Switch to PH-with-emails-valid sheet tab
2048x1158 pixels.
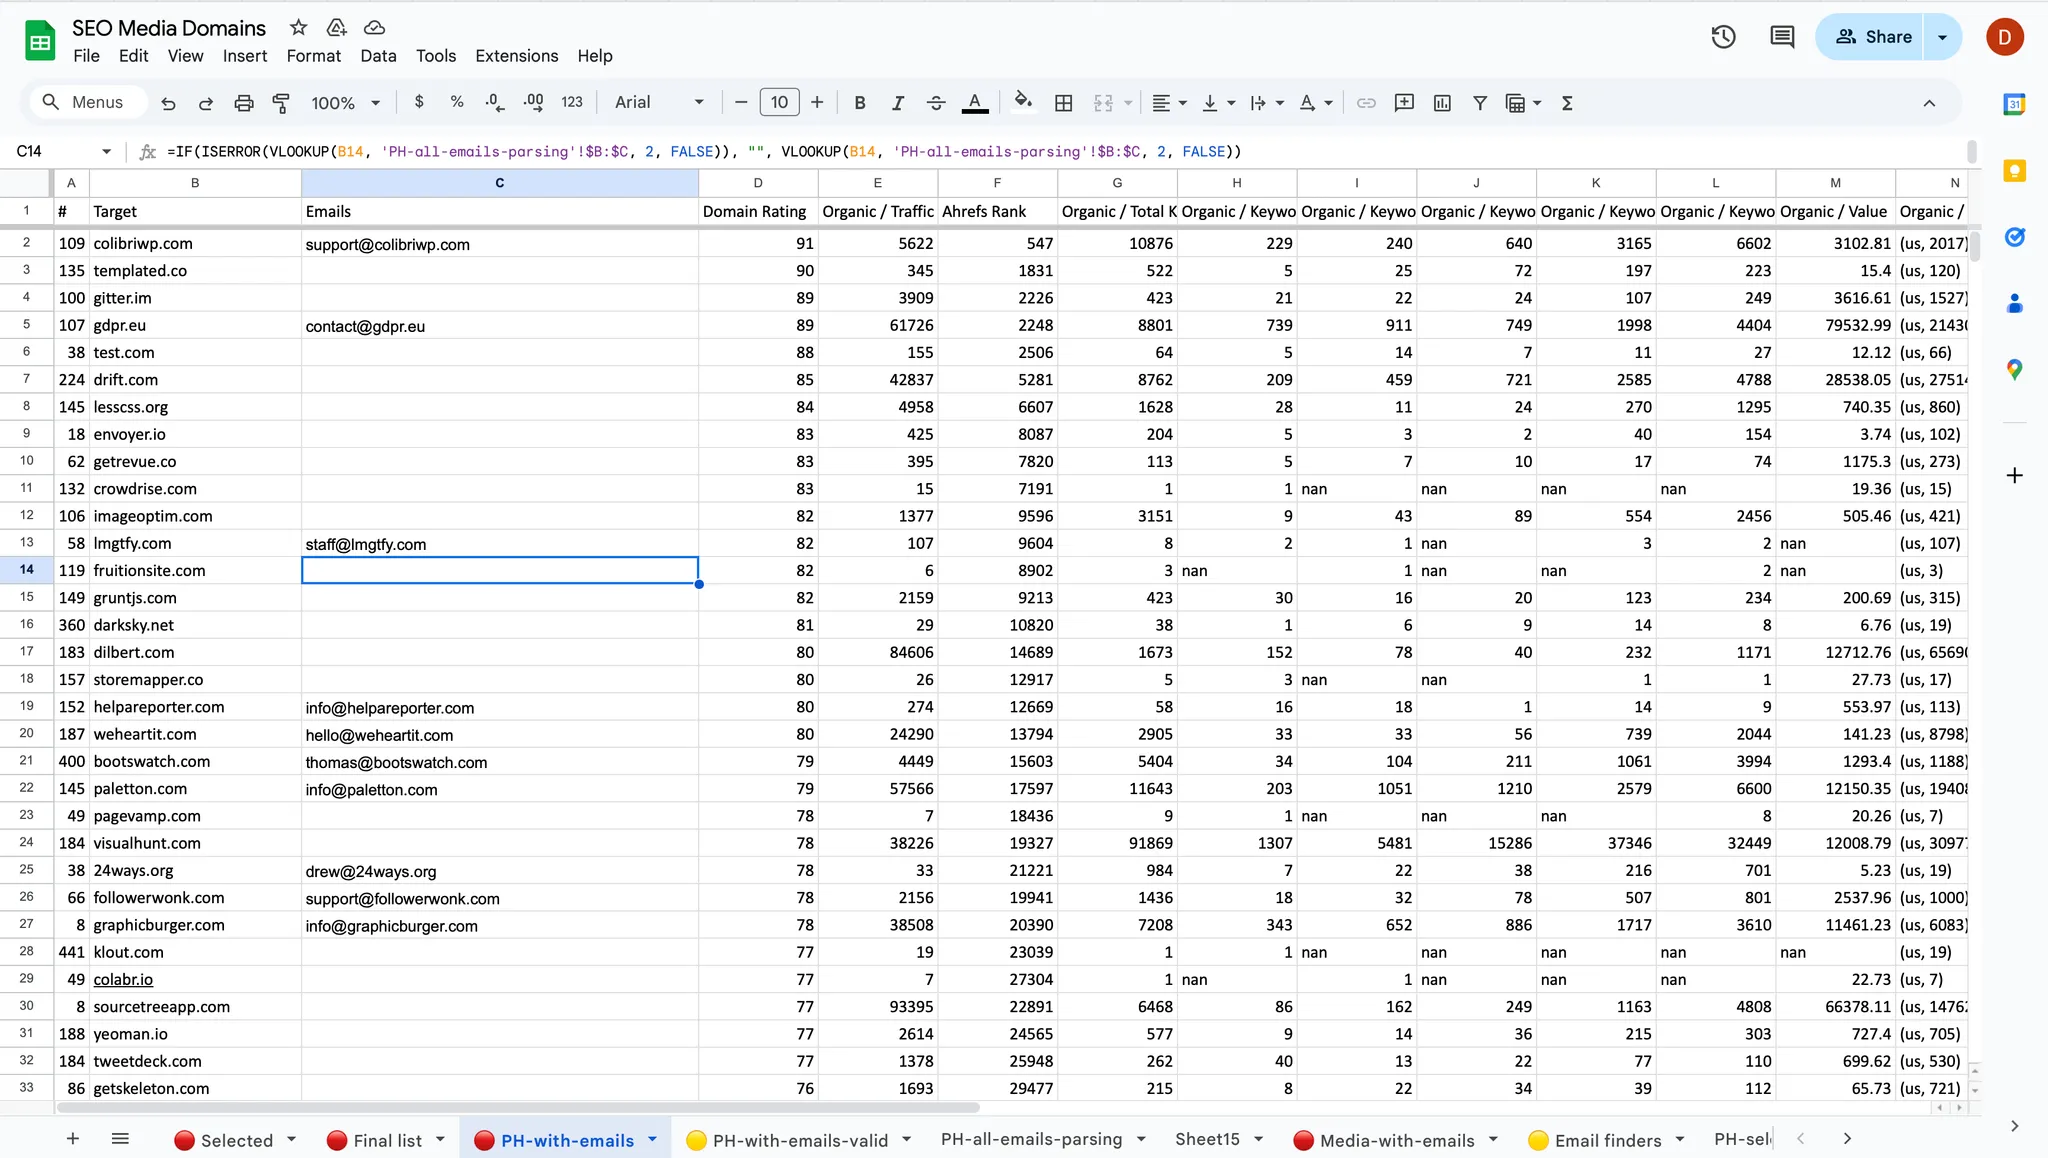[799, 1140]
